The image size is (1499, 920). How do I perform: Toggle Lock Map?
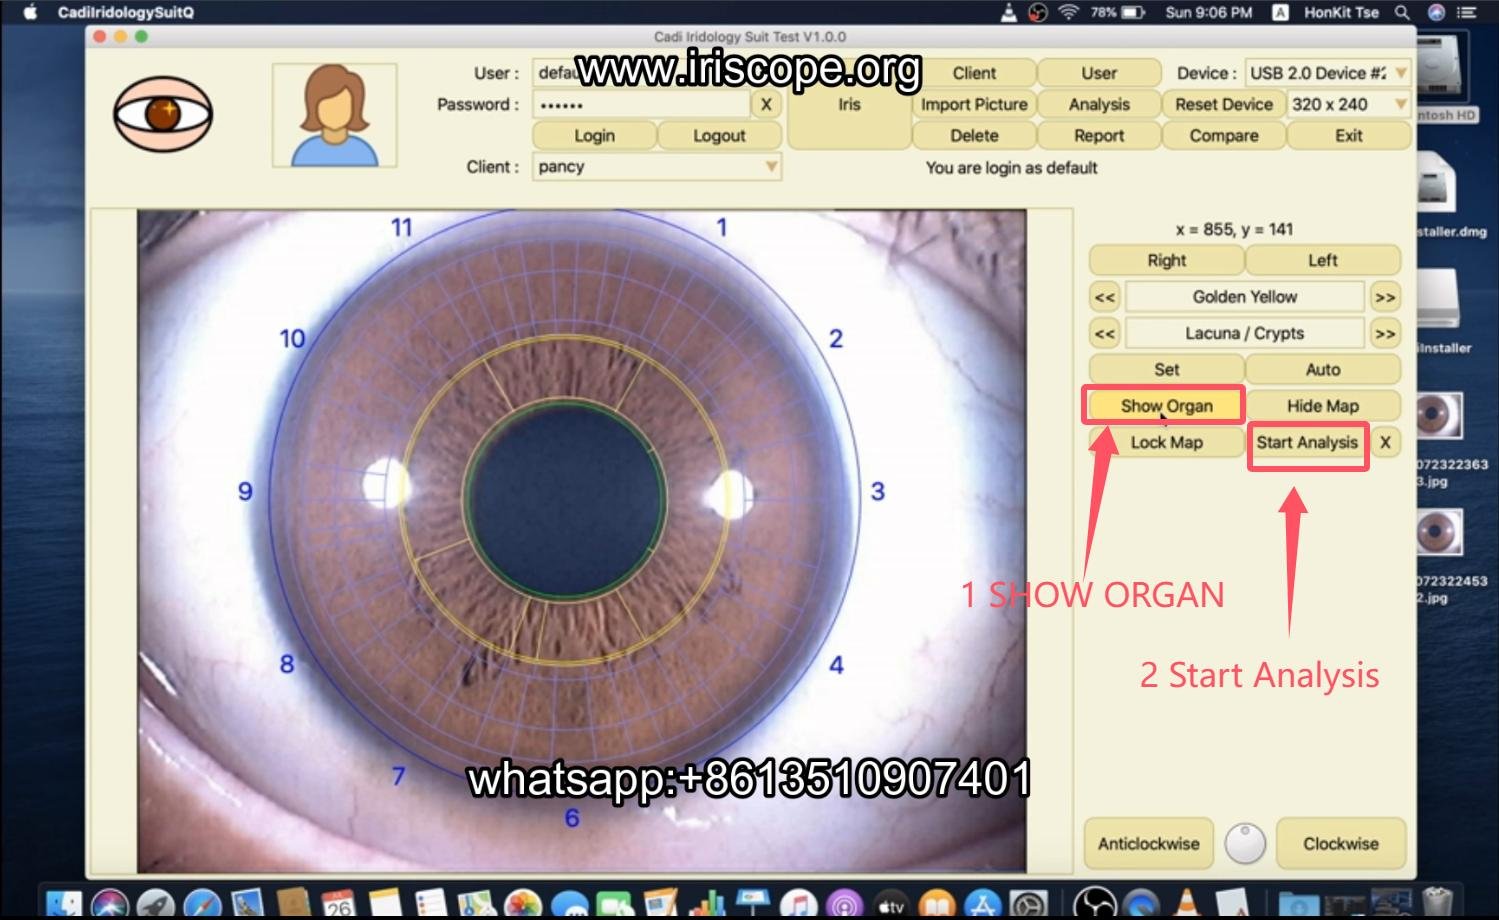[1166, 442]
